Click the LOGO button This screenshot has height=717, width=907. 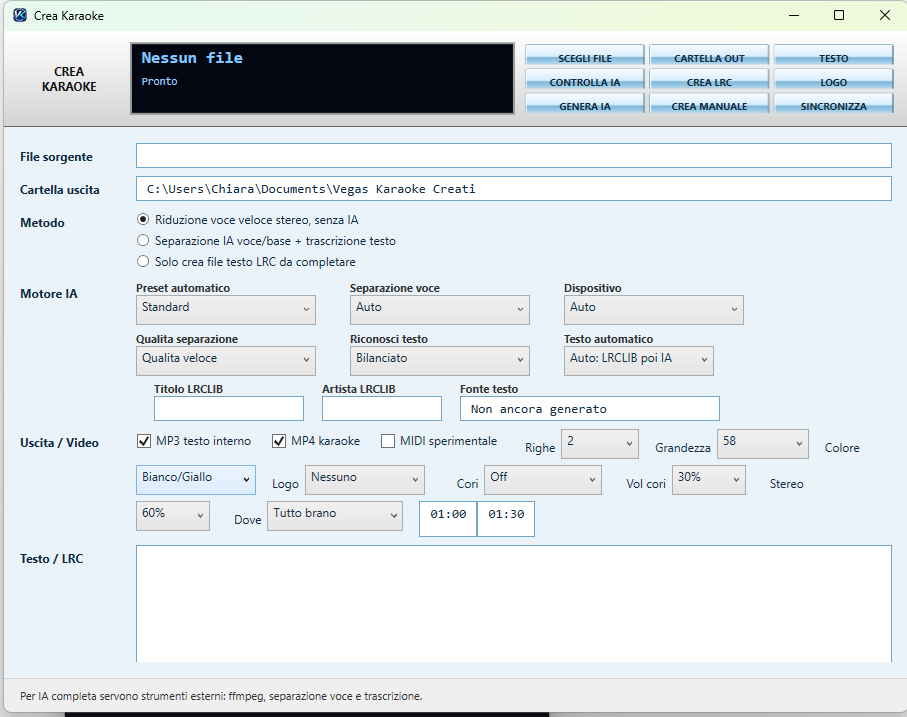[834, 79]
